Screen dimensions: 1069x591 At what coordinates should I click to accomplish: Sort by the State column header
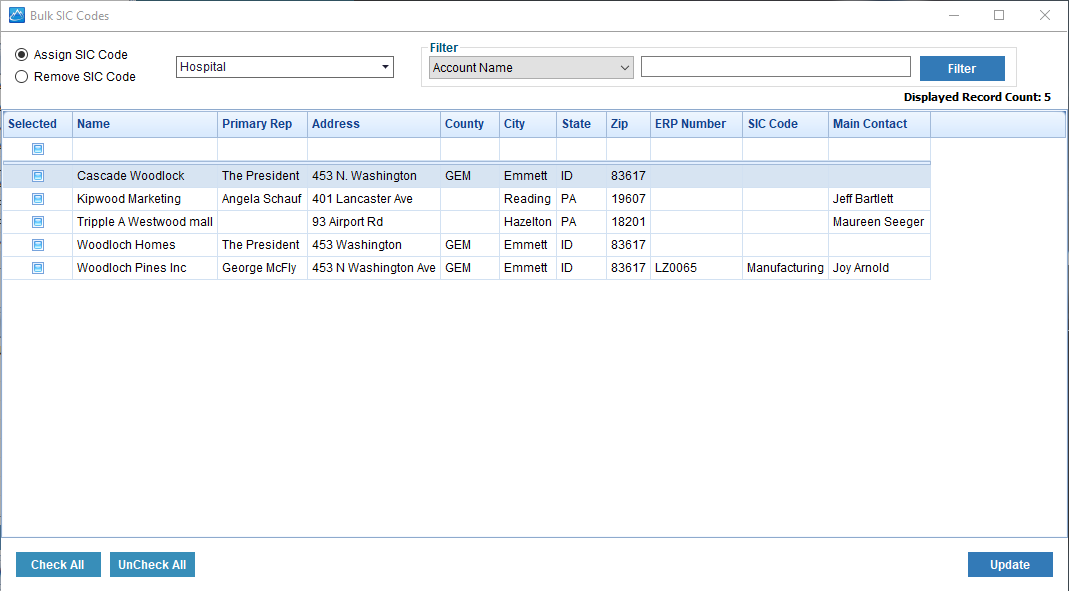[x=582, y=124]
